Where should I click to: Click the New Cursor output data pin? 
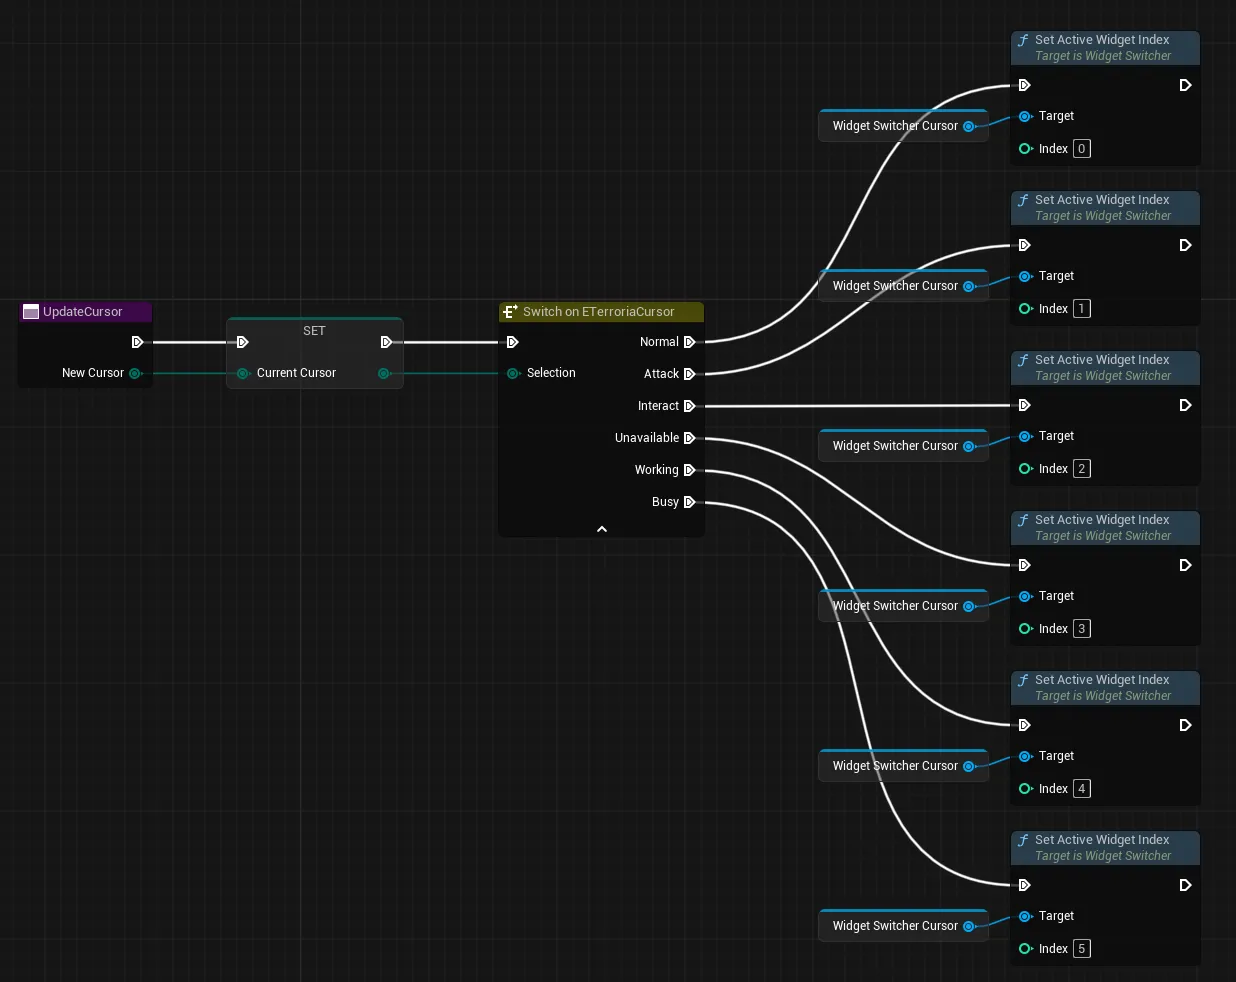tap(135, 373)
